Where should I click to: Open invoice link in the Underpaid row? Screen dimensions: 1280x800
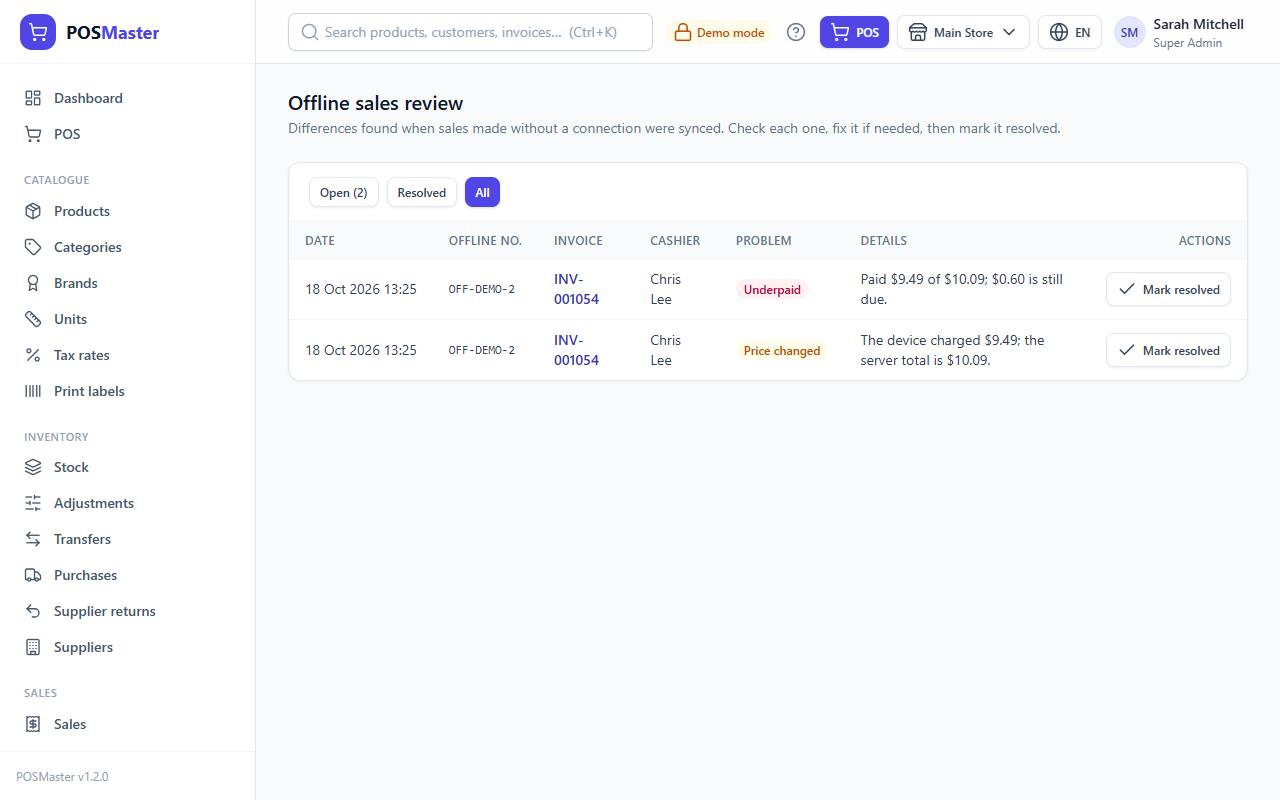click(x=576, y=289)
